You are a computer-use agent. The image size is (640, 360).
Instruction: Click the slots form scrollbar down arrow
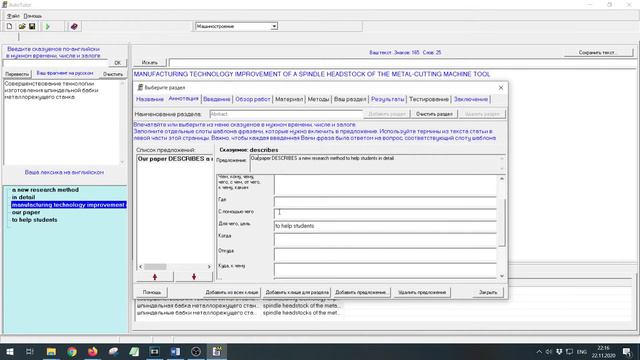pyautogui.click(x=502, y=276)
